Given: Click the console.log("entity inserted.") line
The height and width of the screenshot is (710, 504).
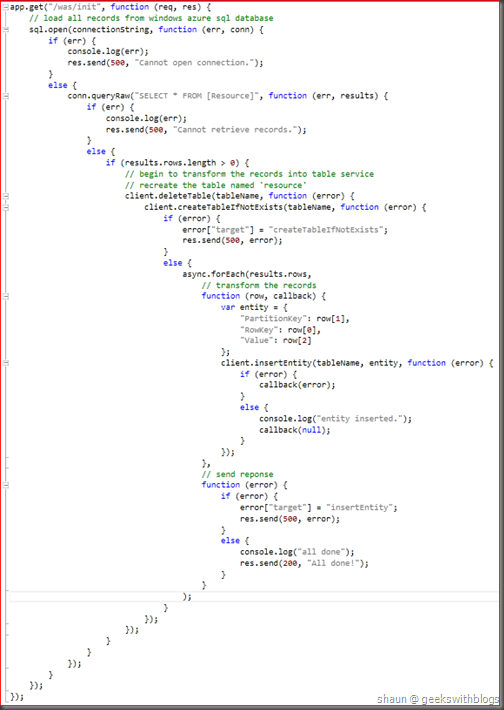Looking at the screenshot, I should coord(336,419).
